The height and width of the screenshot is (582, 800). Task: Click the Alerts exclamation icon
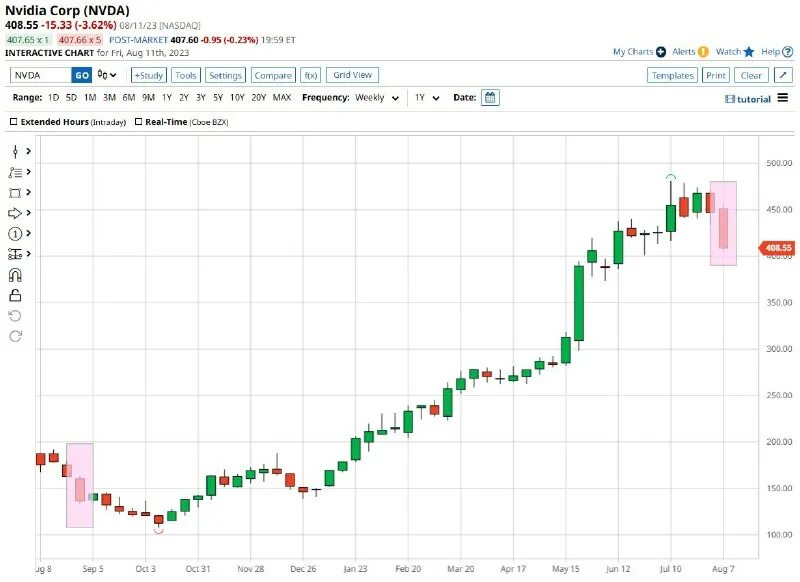[703, 52]
